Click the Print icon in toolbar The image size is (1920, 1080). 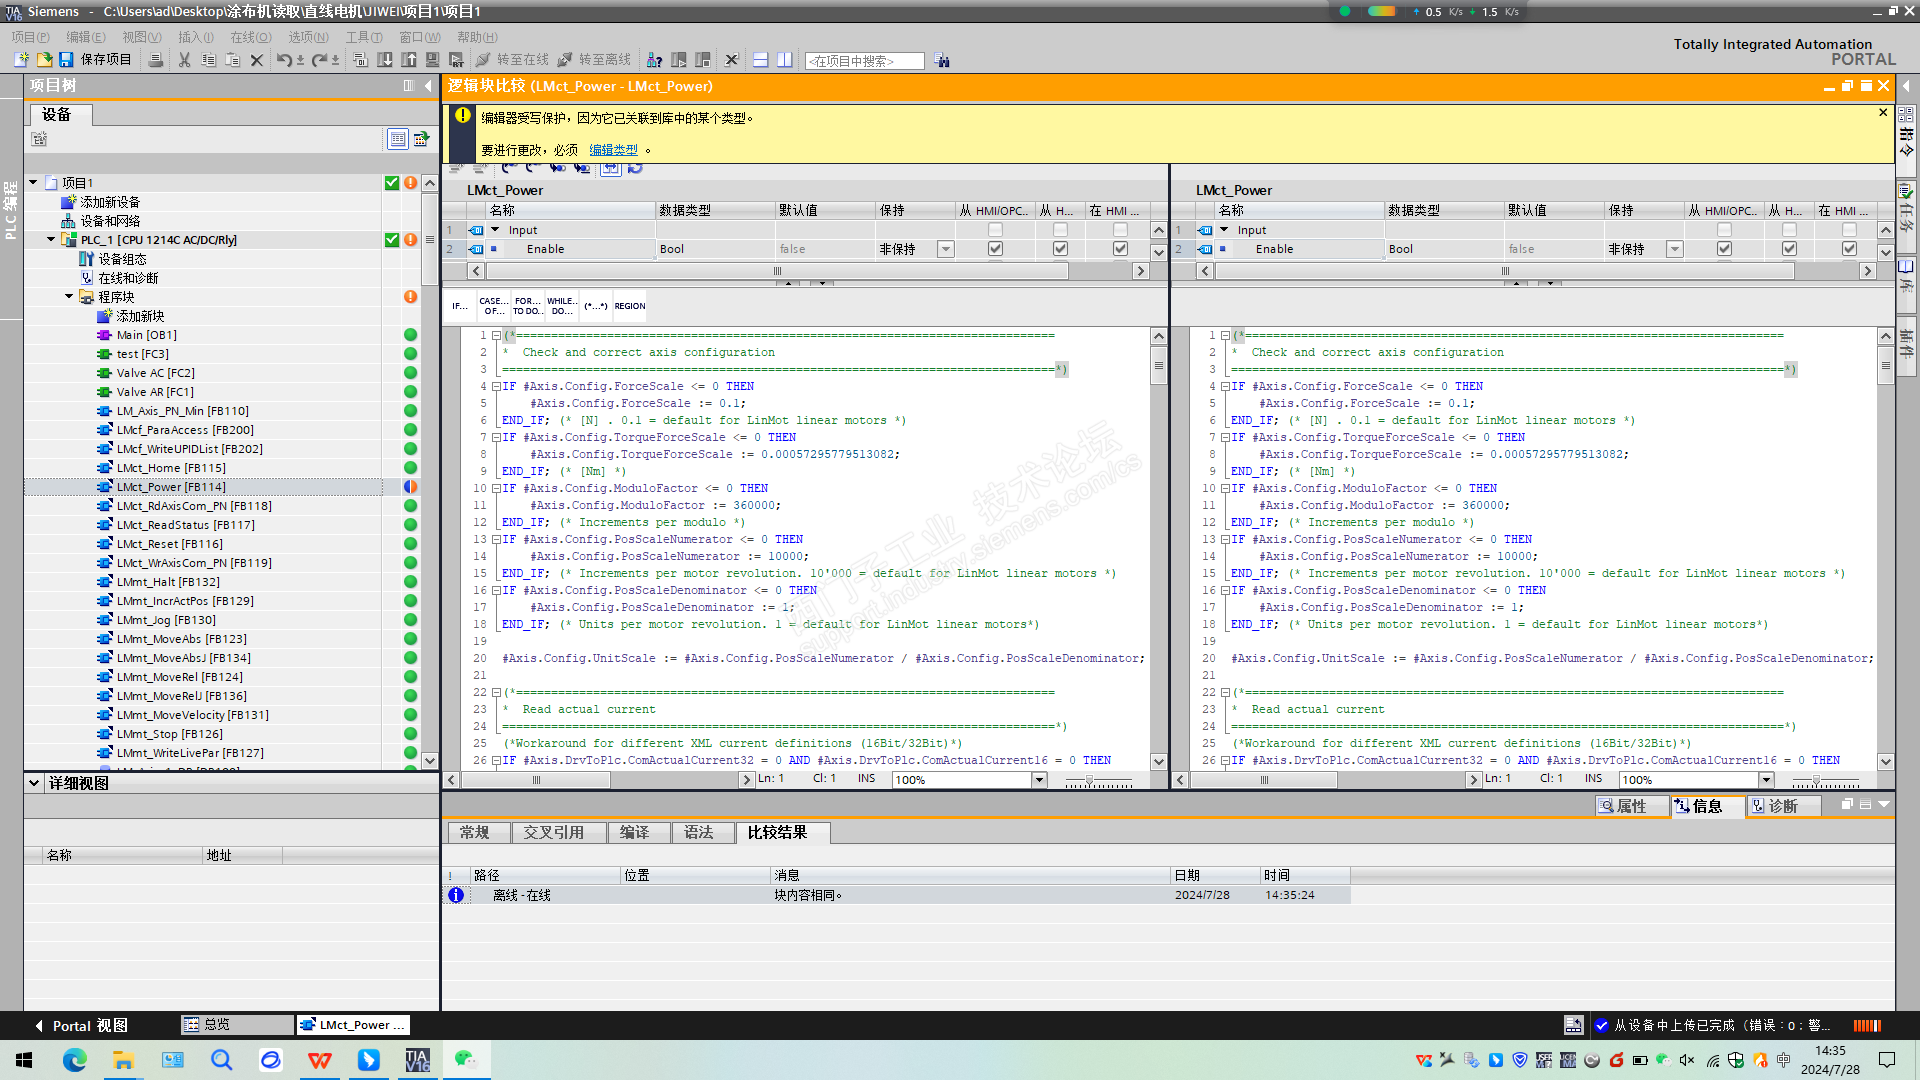pos(156,60)
